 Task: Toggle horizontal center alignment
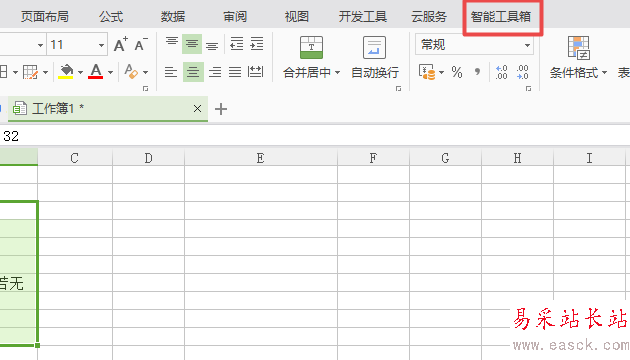coord(193,72)
